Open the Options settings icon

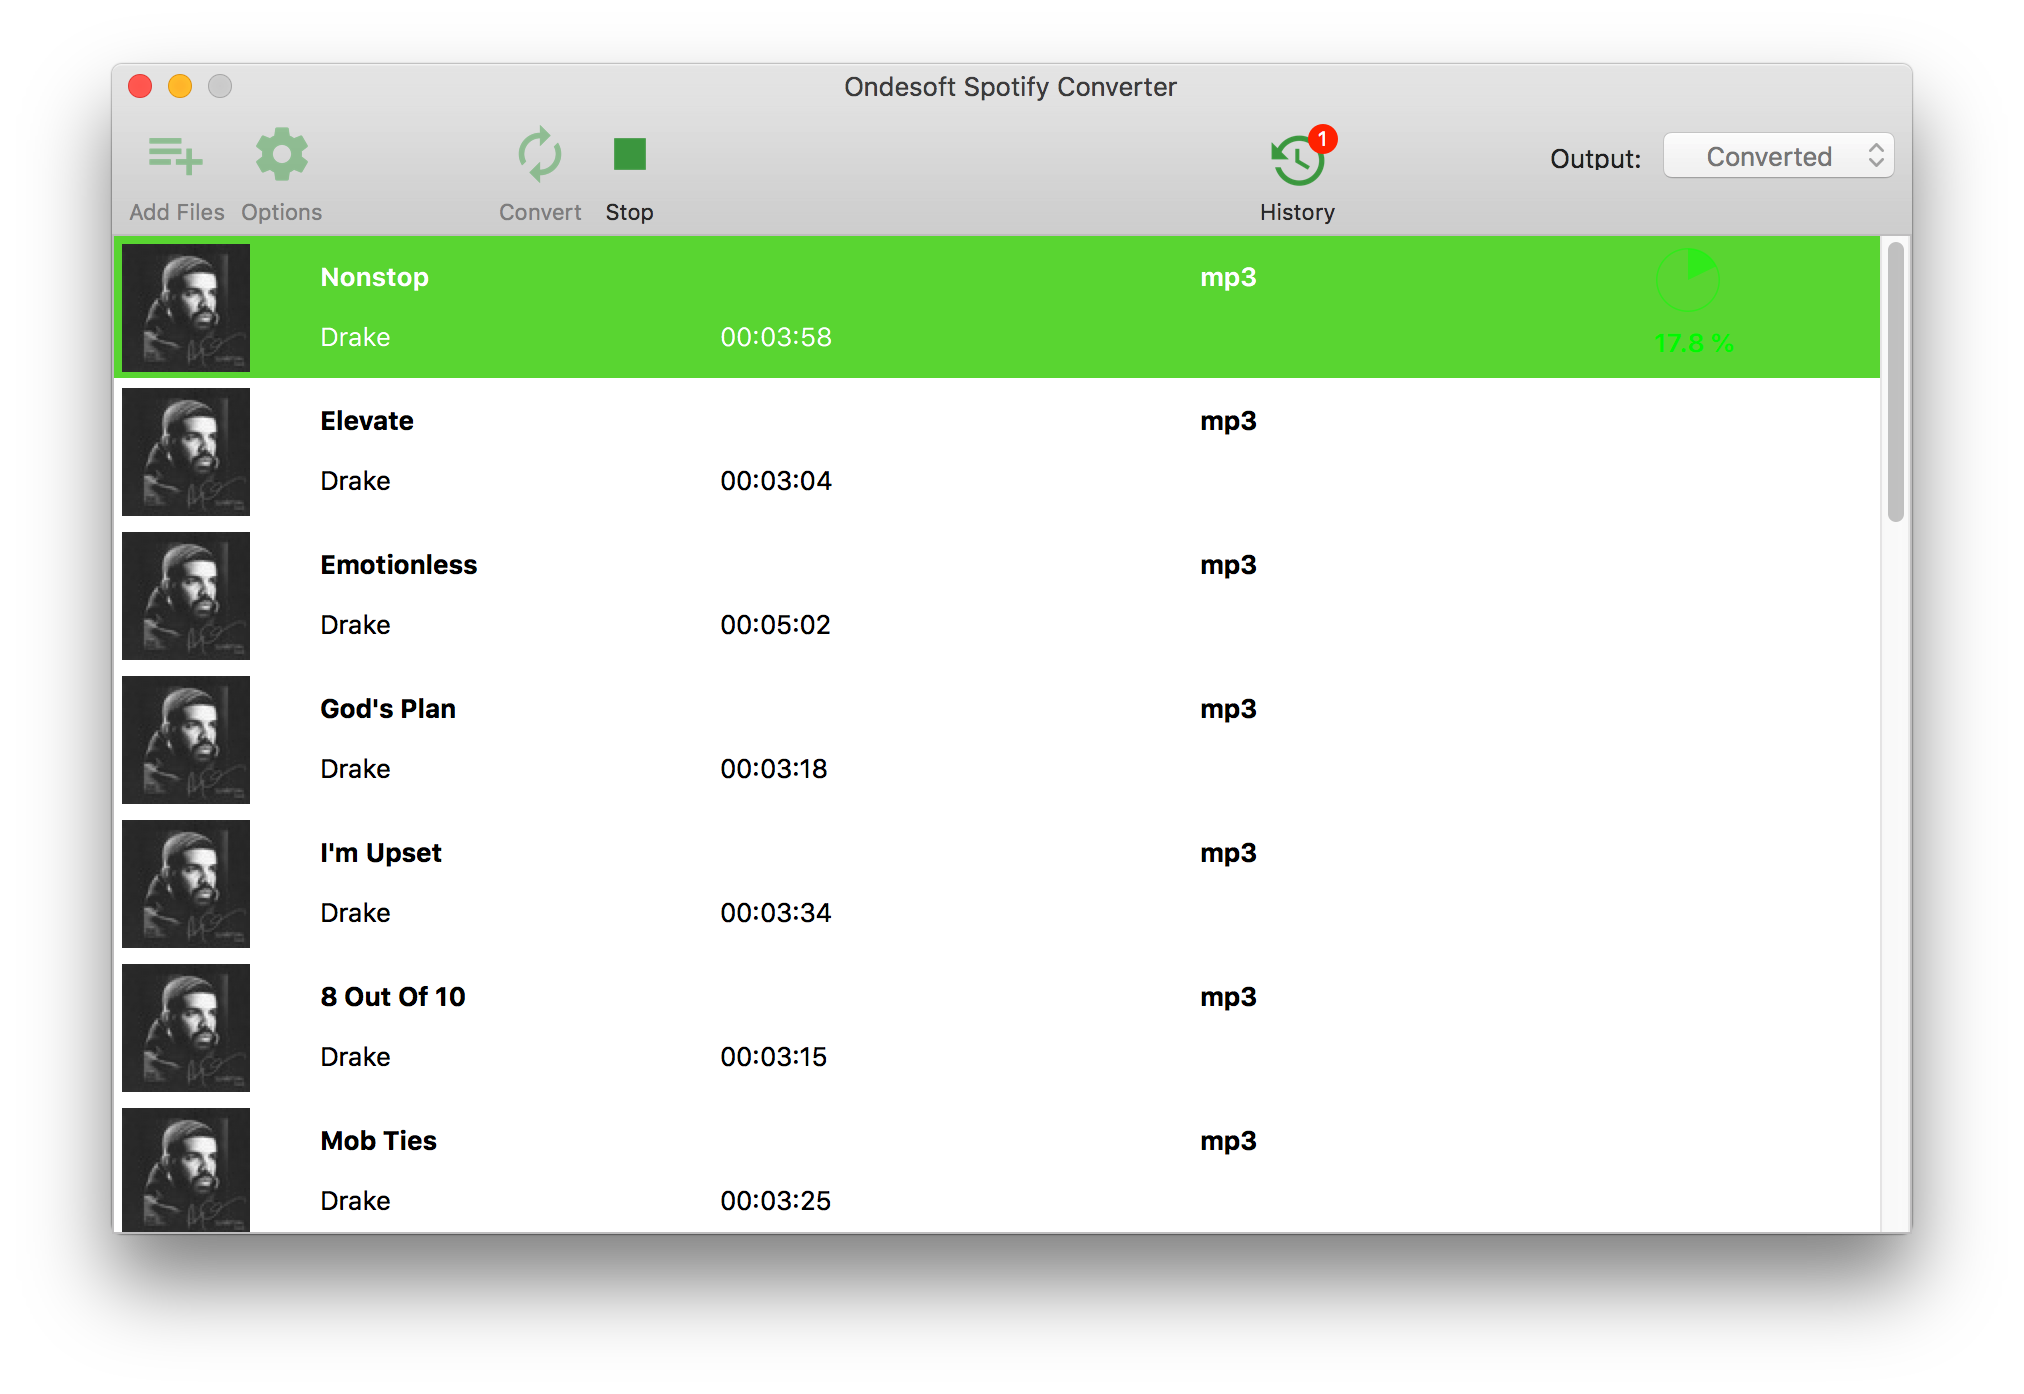tap(281, 157)
